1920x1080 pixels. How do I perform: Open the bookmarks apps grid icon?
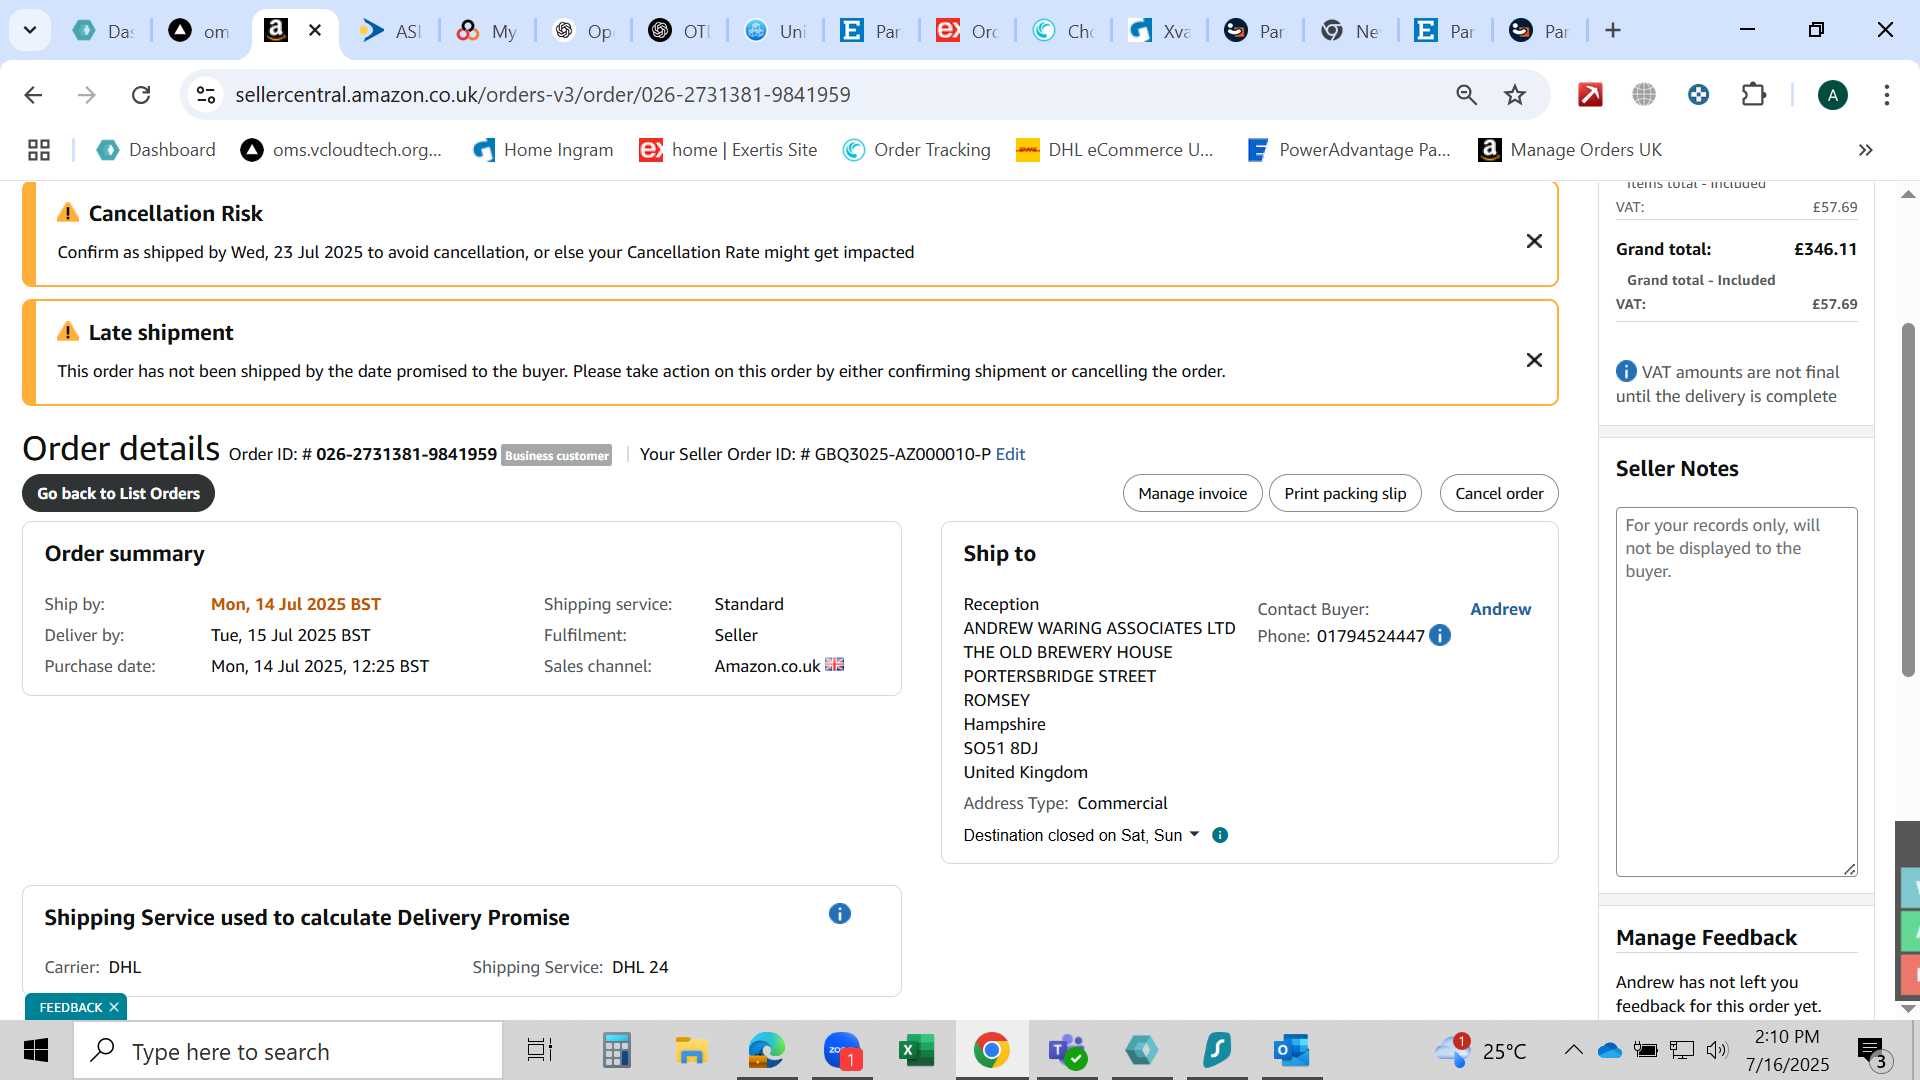[x=39, y=150]
